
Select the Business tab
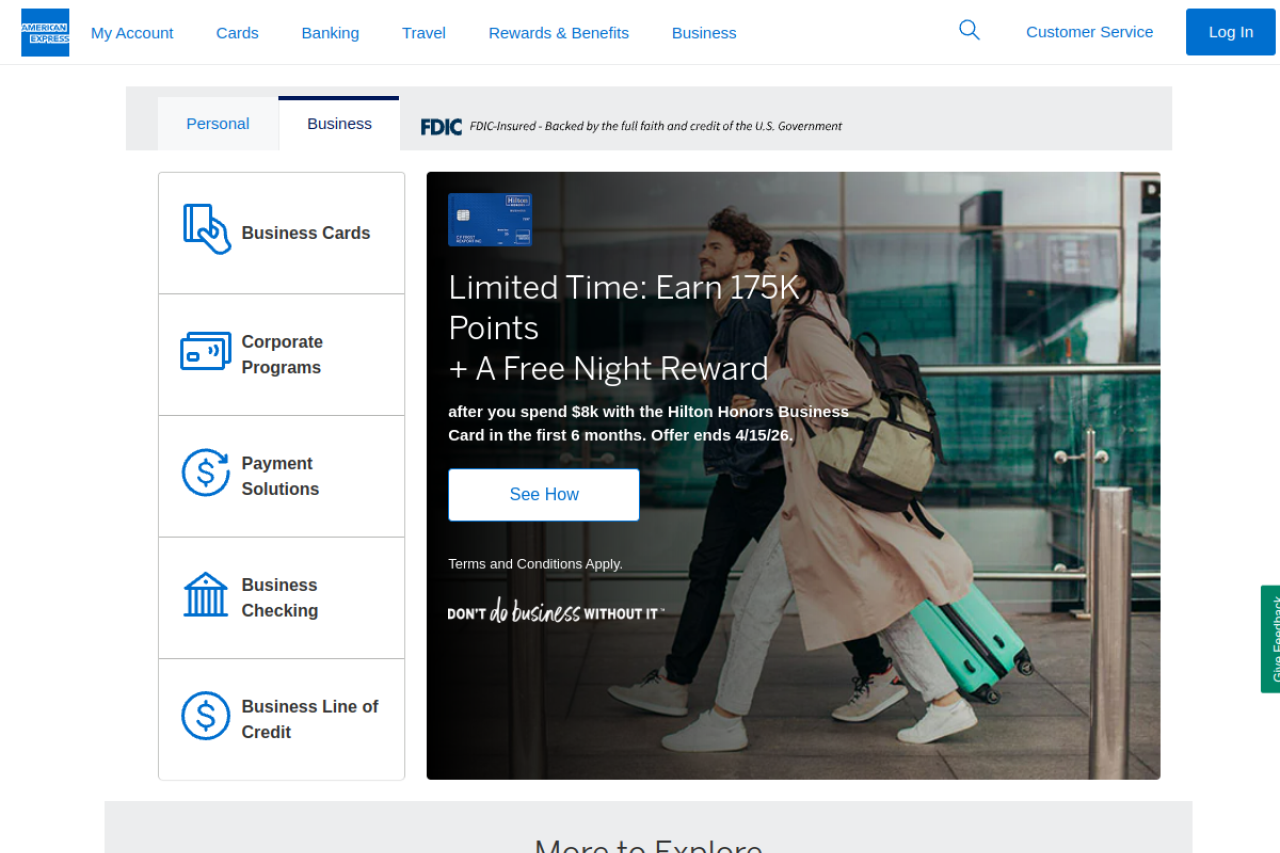tap(339, 124)
